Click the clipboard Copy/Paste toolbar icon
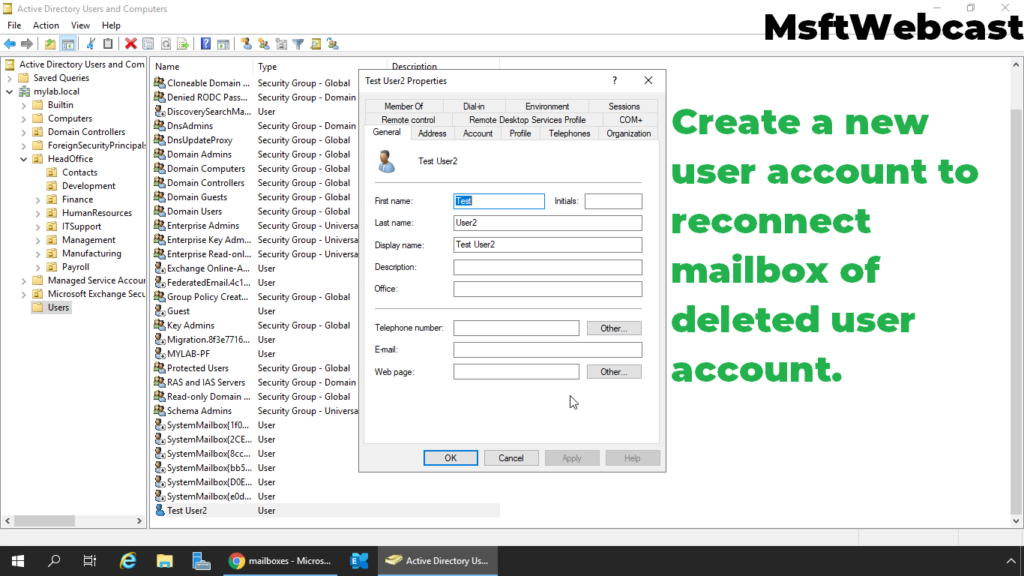Screen dimensions: 1024x576 point(108,44)
